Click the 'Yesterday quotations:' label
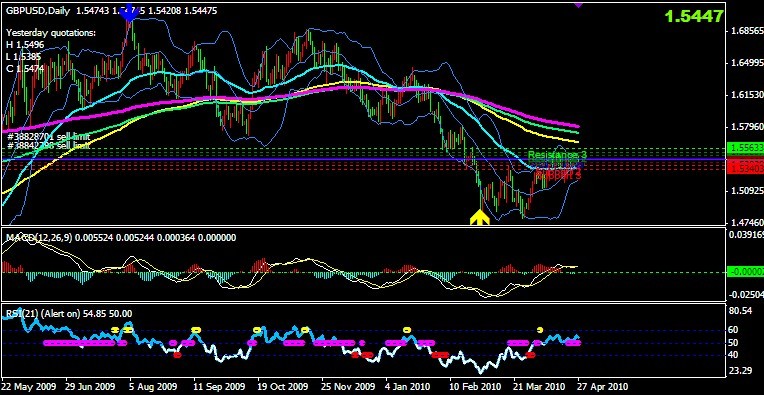This screenshot has width=764, height=395. click(51, 33)
